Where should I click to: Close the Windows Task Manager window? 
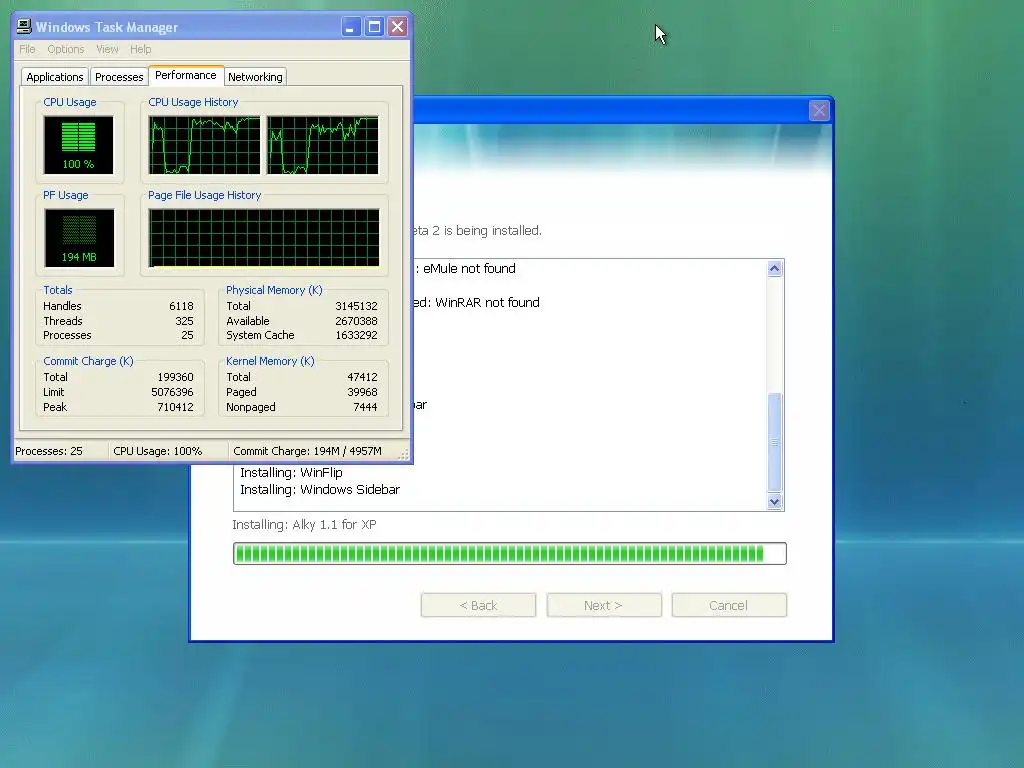click(397, 27)
